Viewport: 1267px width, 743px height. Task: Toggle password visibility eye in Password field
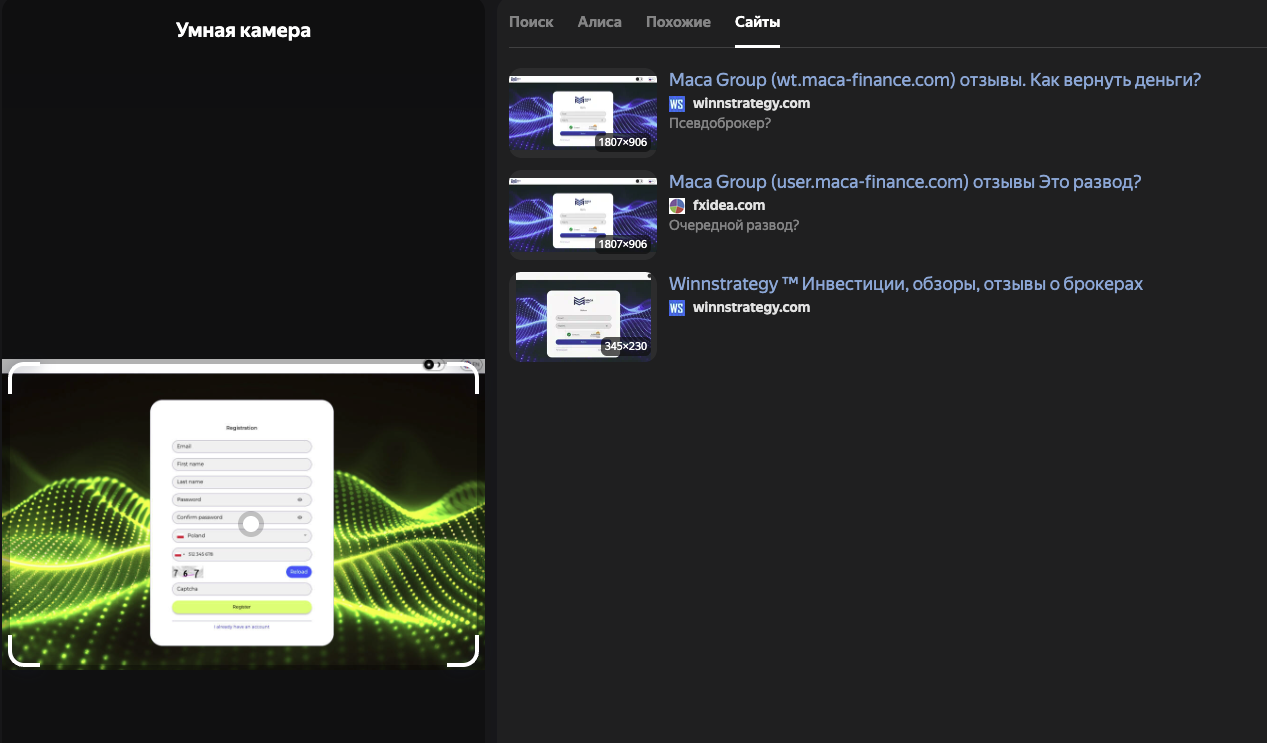pos(300,499)
